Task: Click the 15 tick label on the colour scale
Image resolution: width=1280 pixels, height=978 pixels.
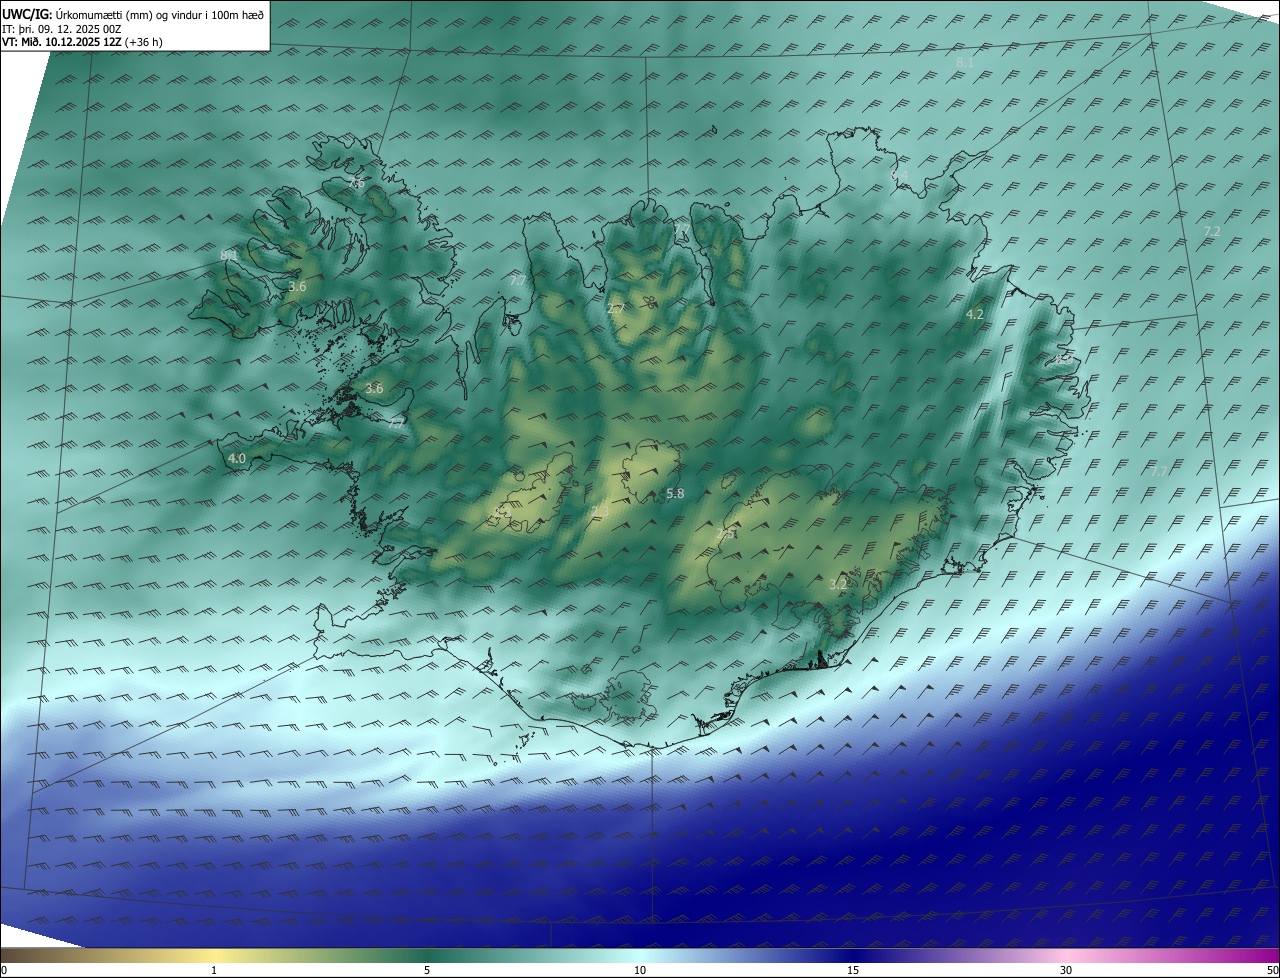Action: [x=853, y=970]
